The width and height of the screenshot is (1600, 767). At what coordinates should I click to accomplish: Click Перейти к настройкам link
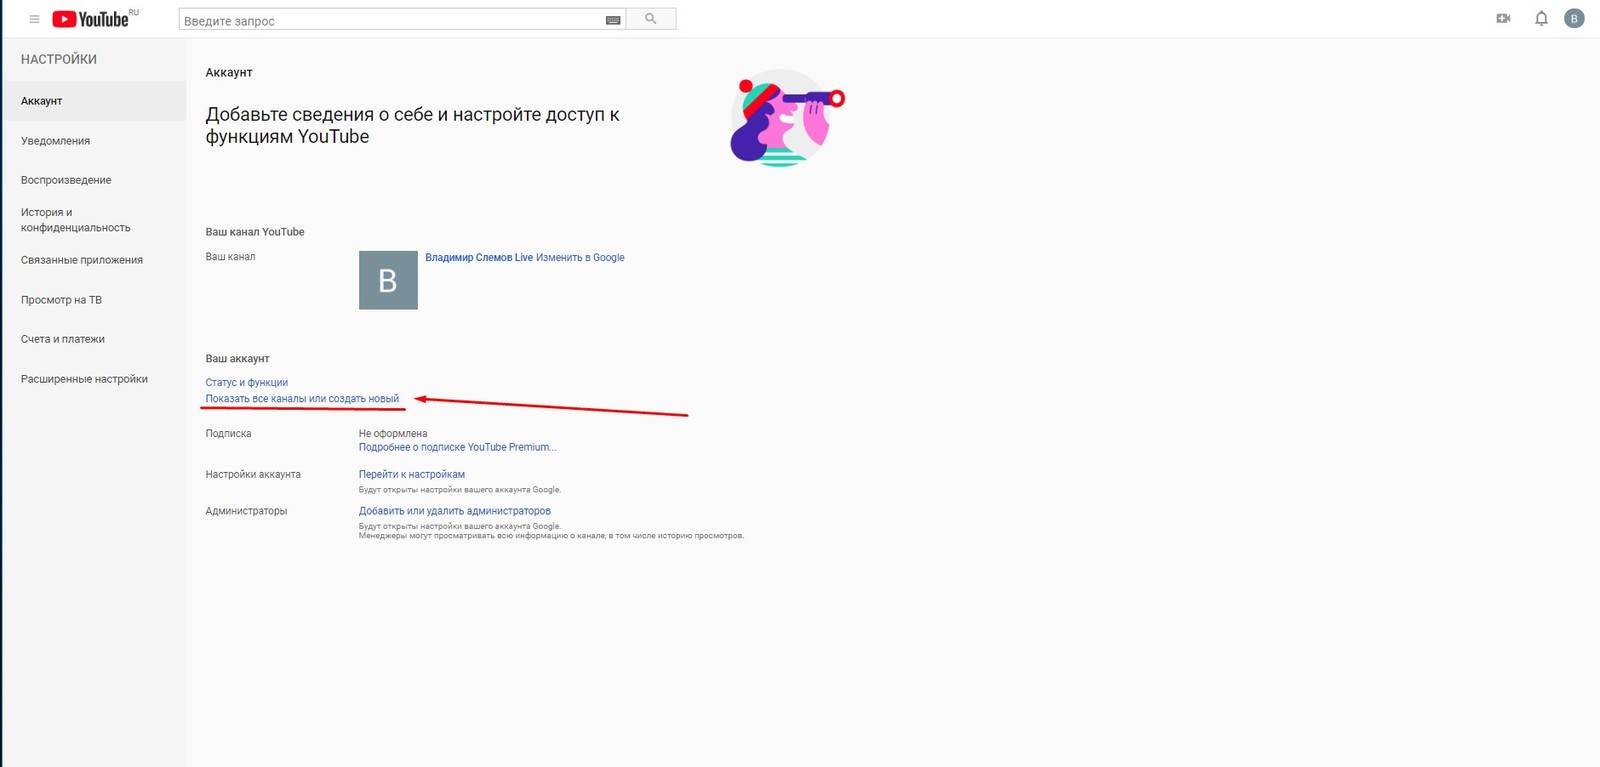pos(412,475)
